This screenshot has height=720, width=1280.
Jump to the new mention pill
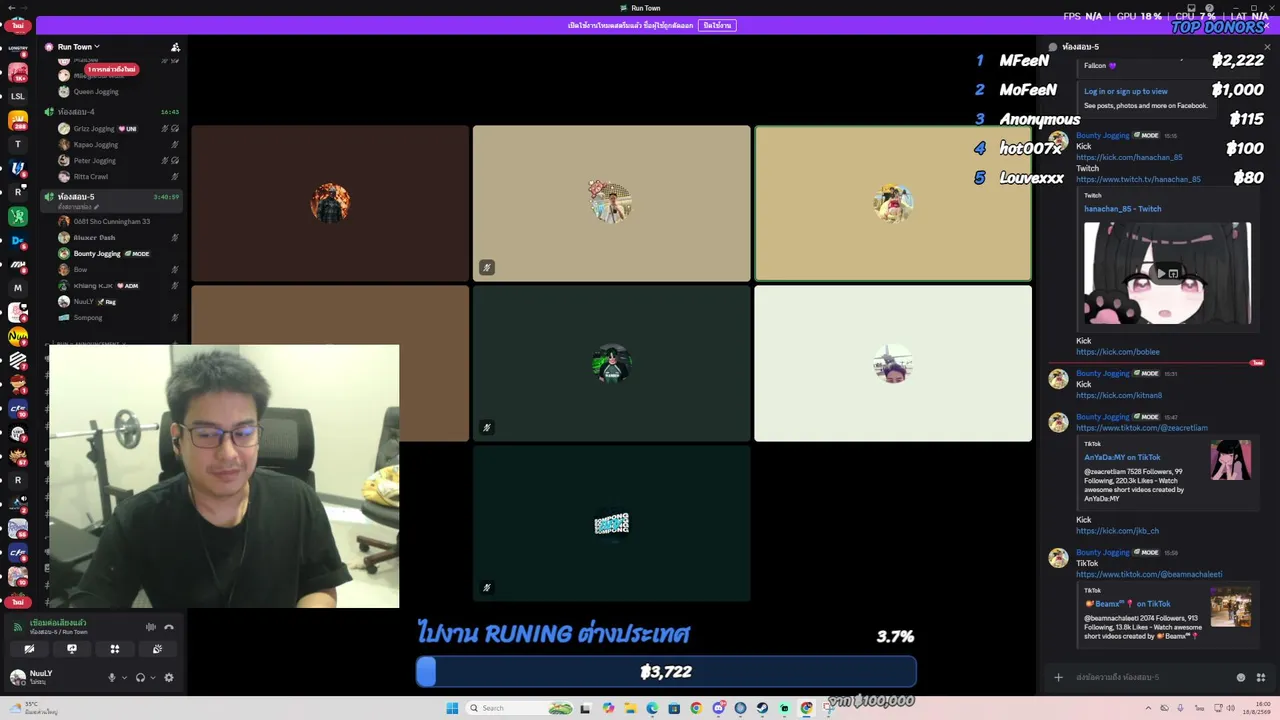(x=111, y=69)
